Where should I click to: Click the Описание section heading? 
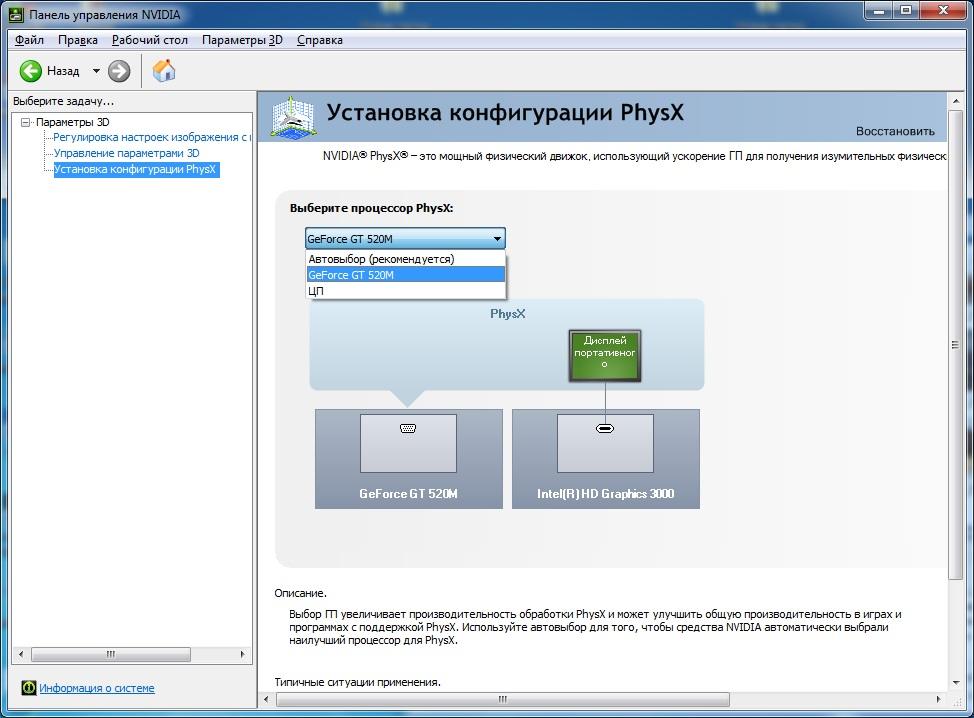(301, 593)
